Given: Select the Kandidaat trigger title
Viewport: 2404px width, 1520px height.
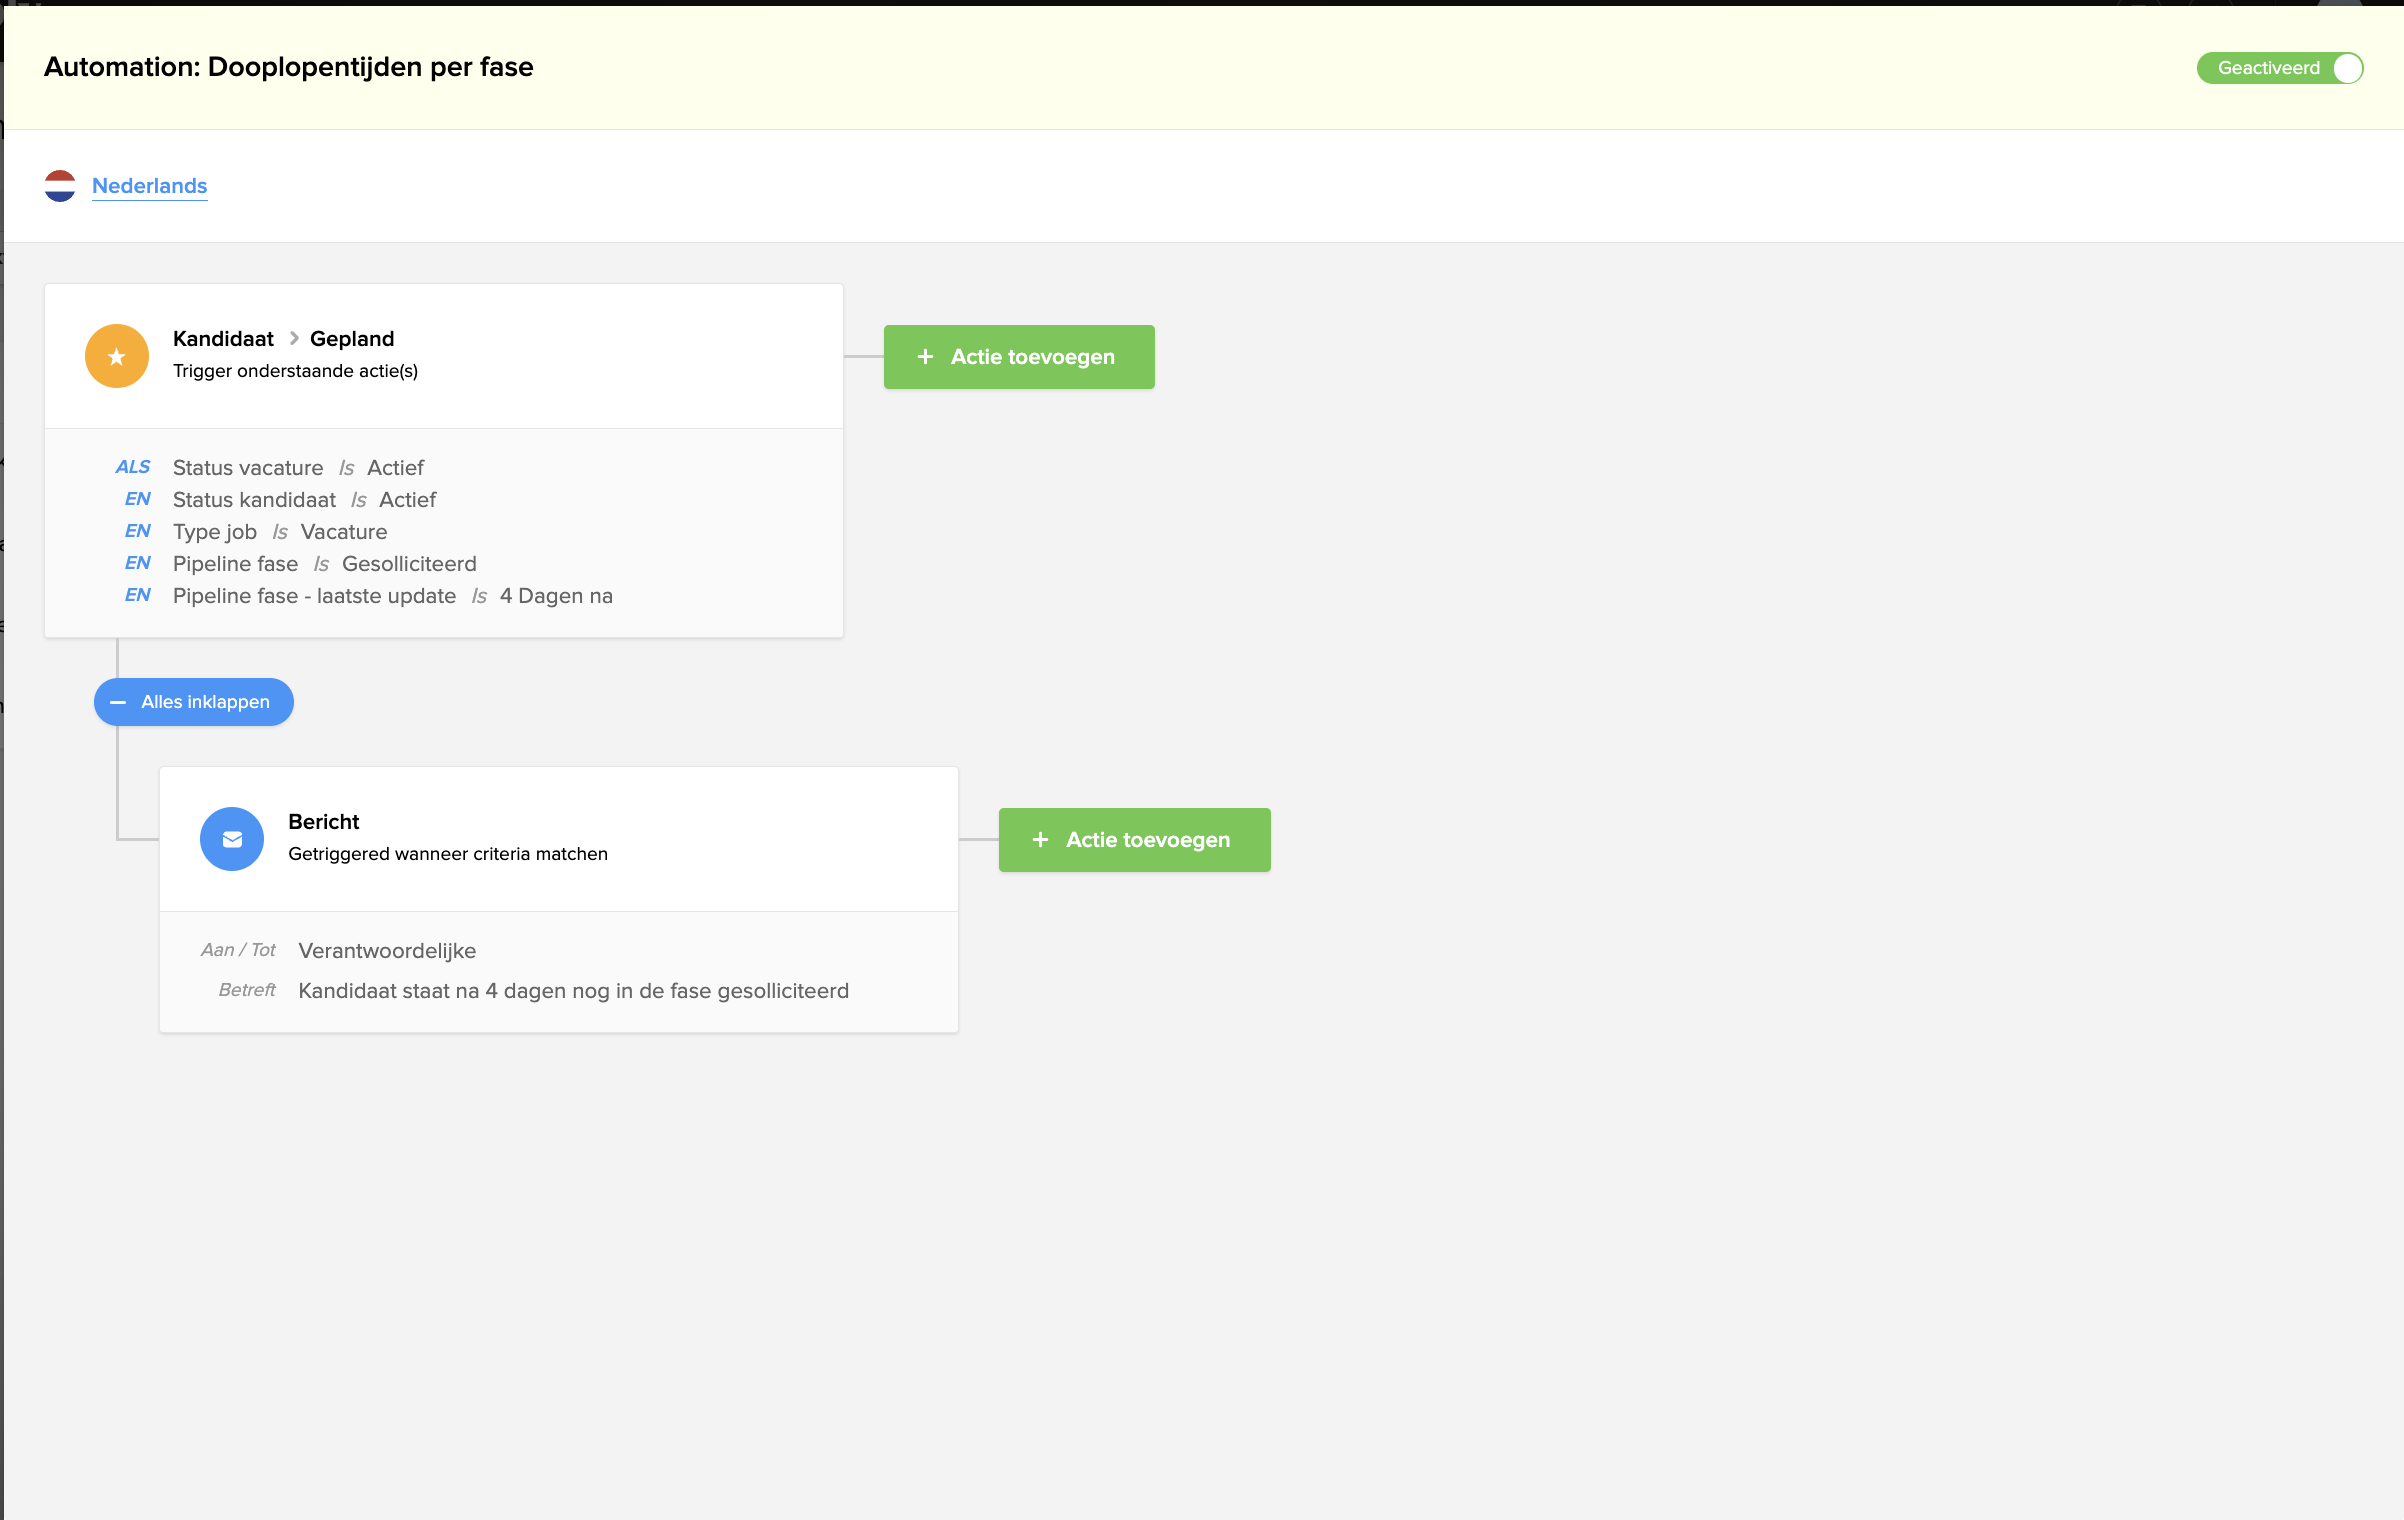Looking at the screenshot, I should click(223, 338).
